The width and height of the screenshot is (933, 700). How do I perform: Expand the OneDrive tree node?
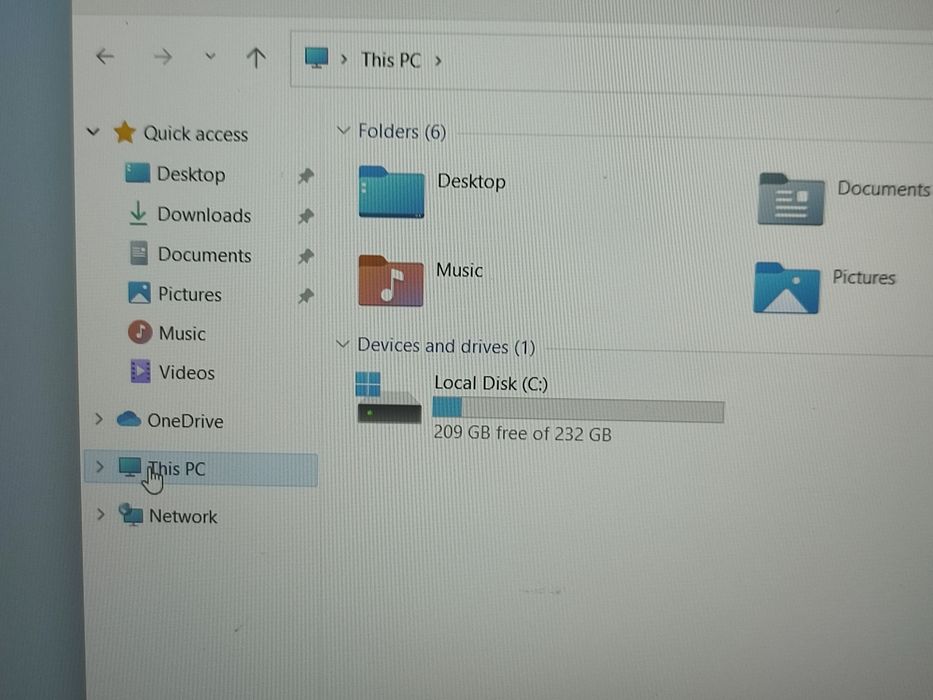[99, 419]
